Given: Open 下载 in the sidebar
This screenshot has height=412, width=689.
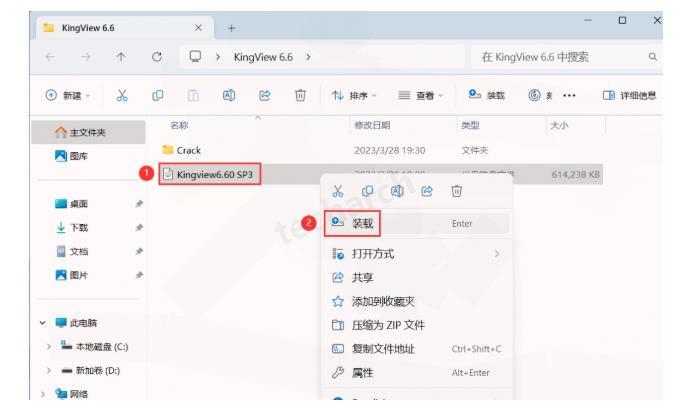Looking at the screenshot, I should (x=72, y=228).
